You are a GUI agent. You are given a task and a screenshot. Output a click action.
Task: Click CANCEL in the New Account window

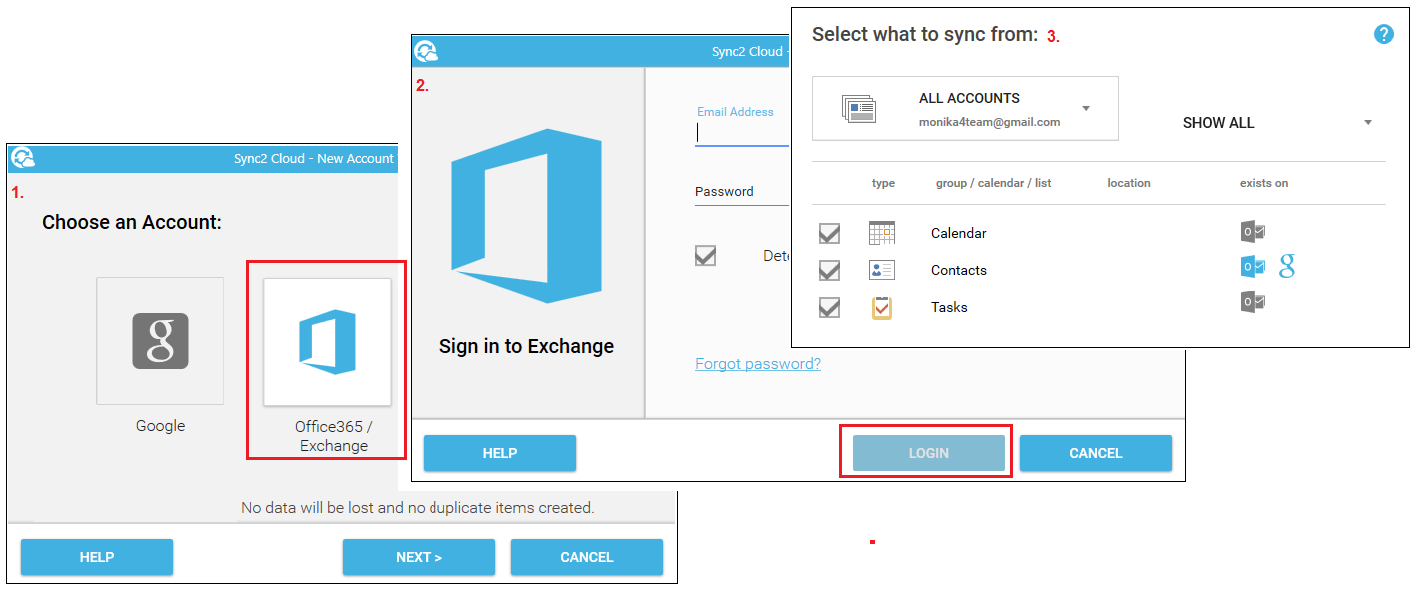[587, 557]
